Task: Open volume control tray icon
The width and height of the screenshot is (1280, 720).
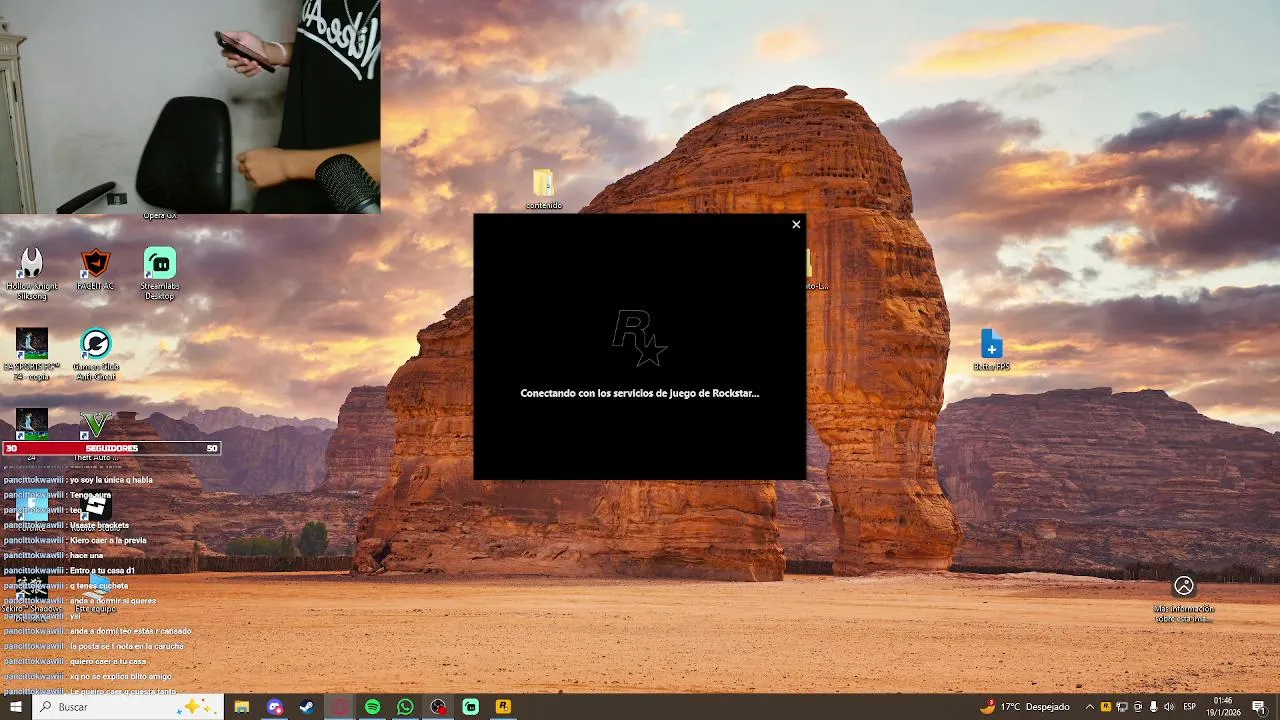Action: 1169,707
